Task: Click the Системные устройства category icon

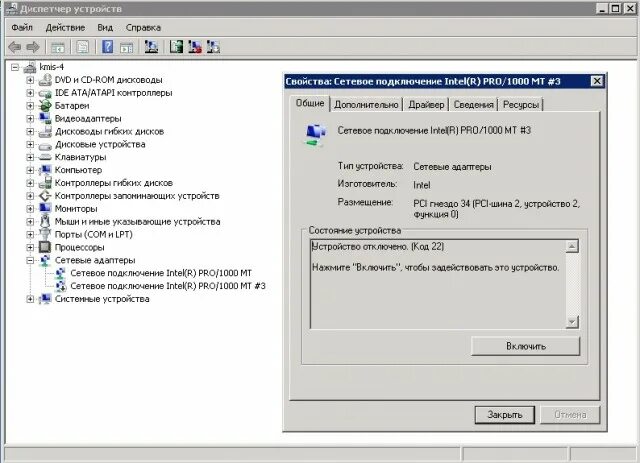Action: (45, 299)
